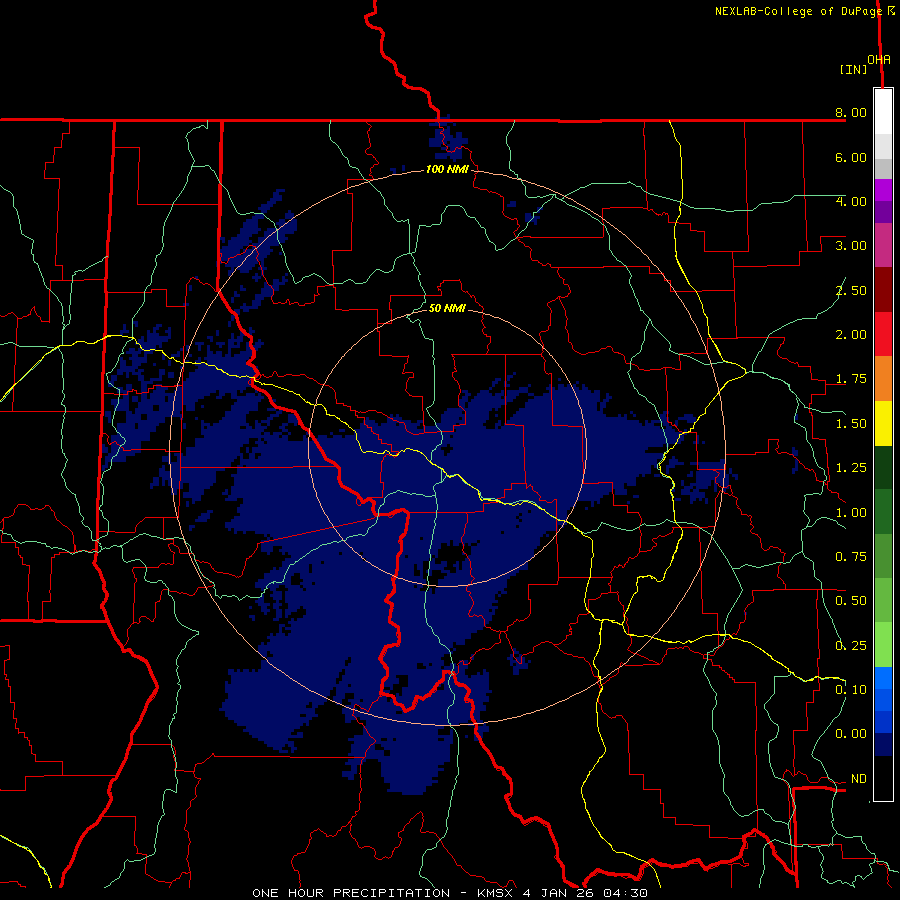Click the 1.75 legend value

851,379
